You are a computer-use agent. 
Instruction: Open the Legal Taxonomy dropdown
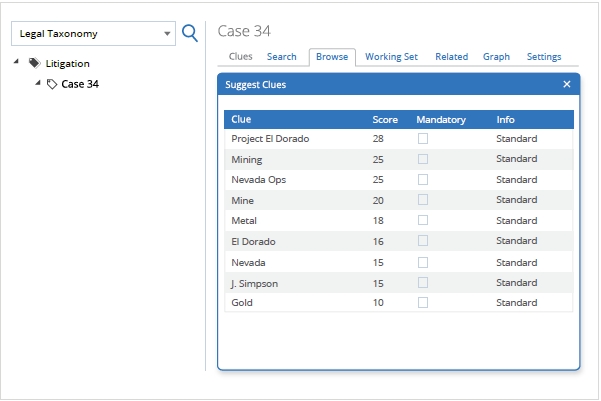point(166,33)
